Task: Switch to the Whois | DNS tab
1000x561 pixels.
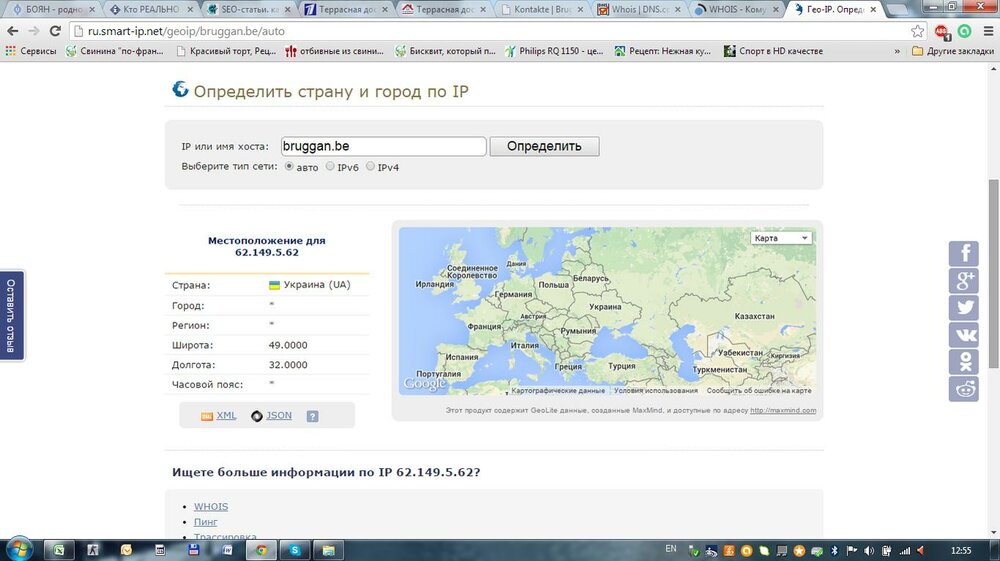Action: pyautogui.click(x=638, y=10)
